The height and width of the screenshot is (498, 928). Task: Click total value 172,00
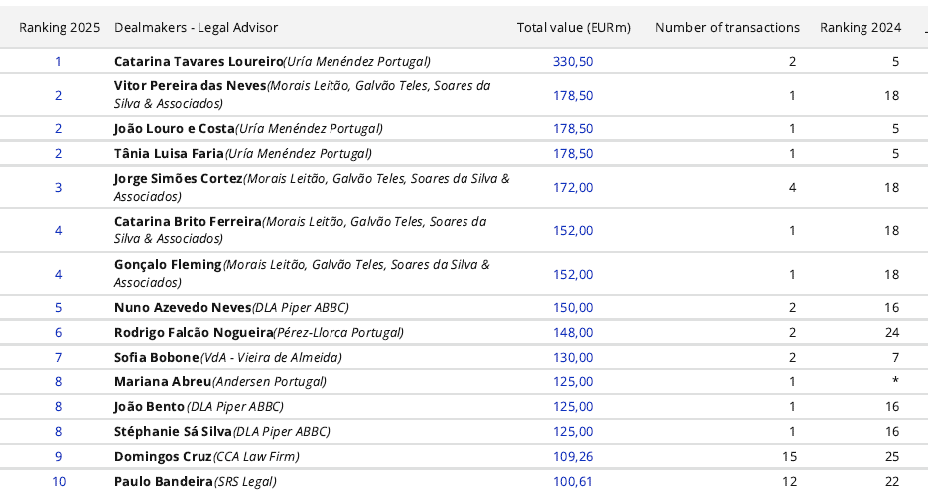coord(573,188)
